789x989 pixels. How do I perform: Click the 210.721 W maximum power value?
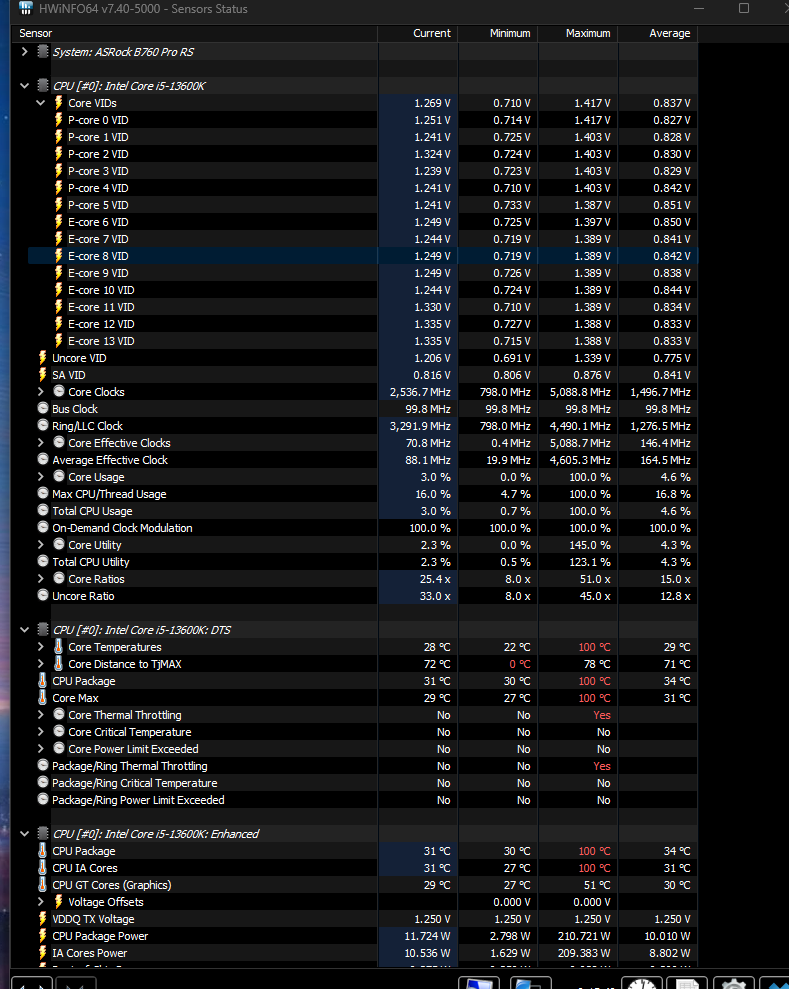click(584, 936)
